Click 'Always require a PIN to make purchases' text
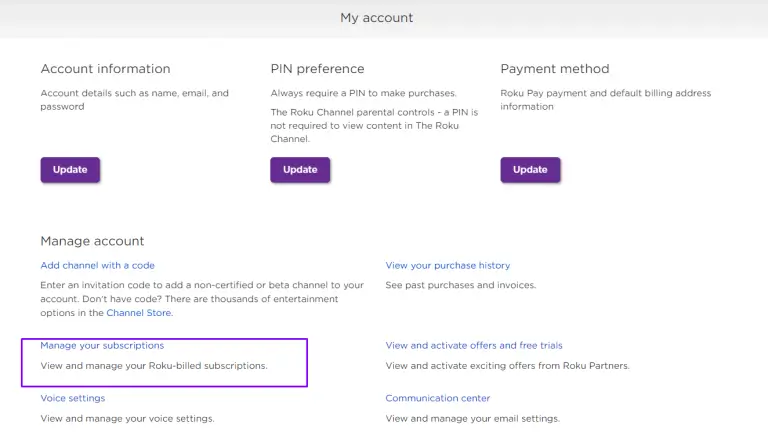Viewport: 768px width, 439px height. (363, 93)
